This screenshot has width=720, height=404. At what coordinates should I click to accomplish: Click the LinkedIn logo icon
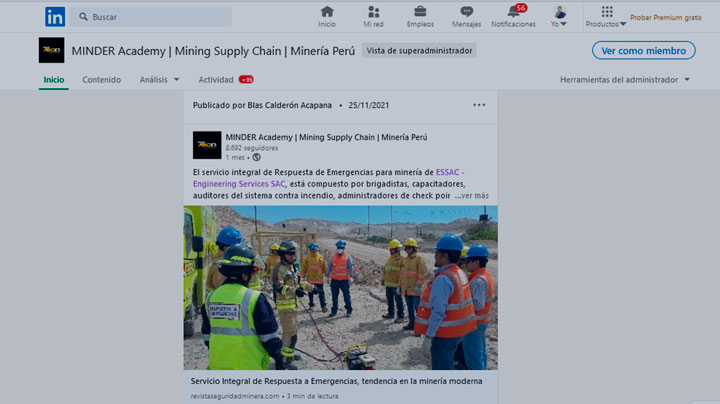click(x=55, y=17)
